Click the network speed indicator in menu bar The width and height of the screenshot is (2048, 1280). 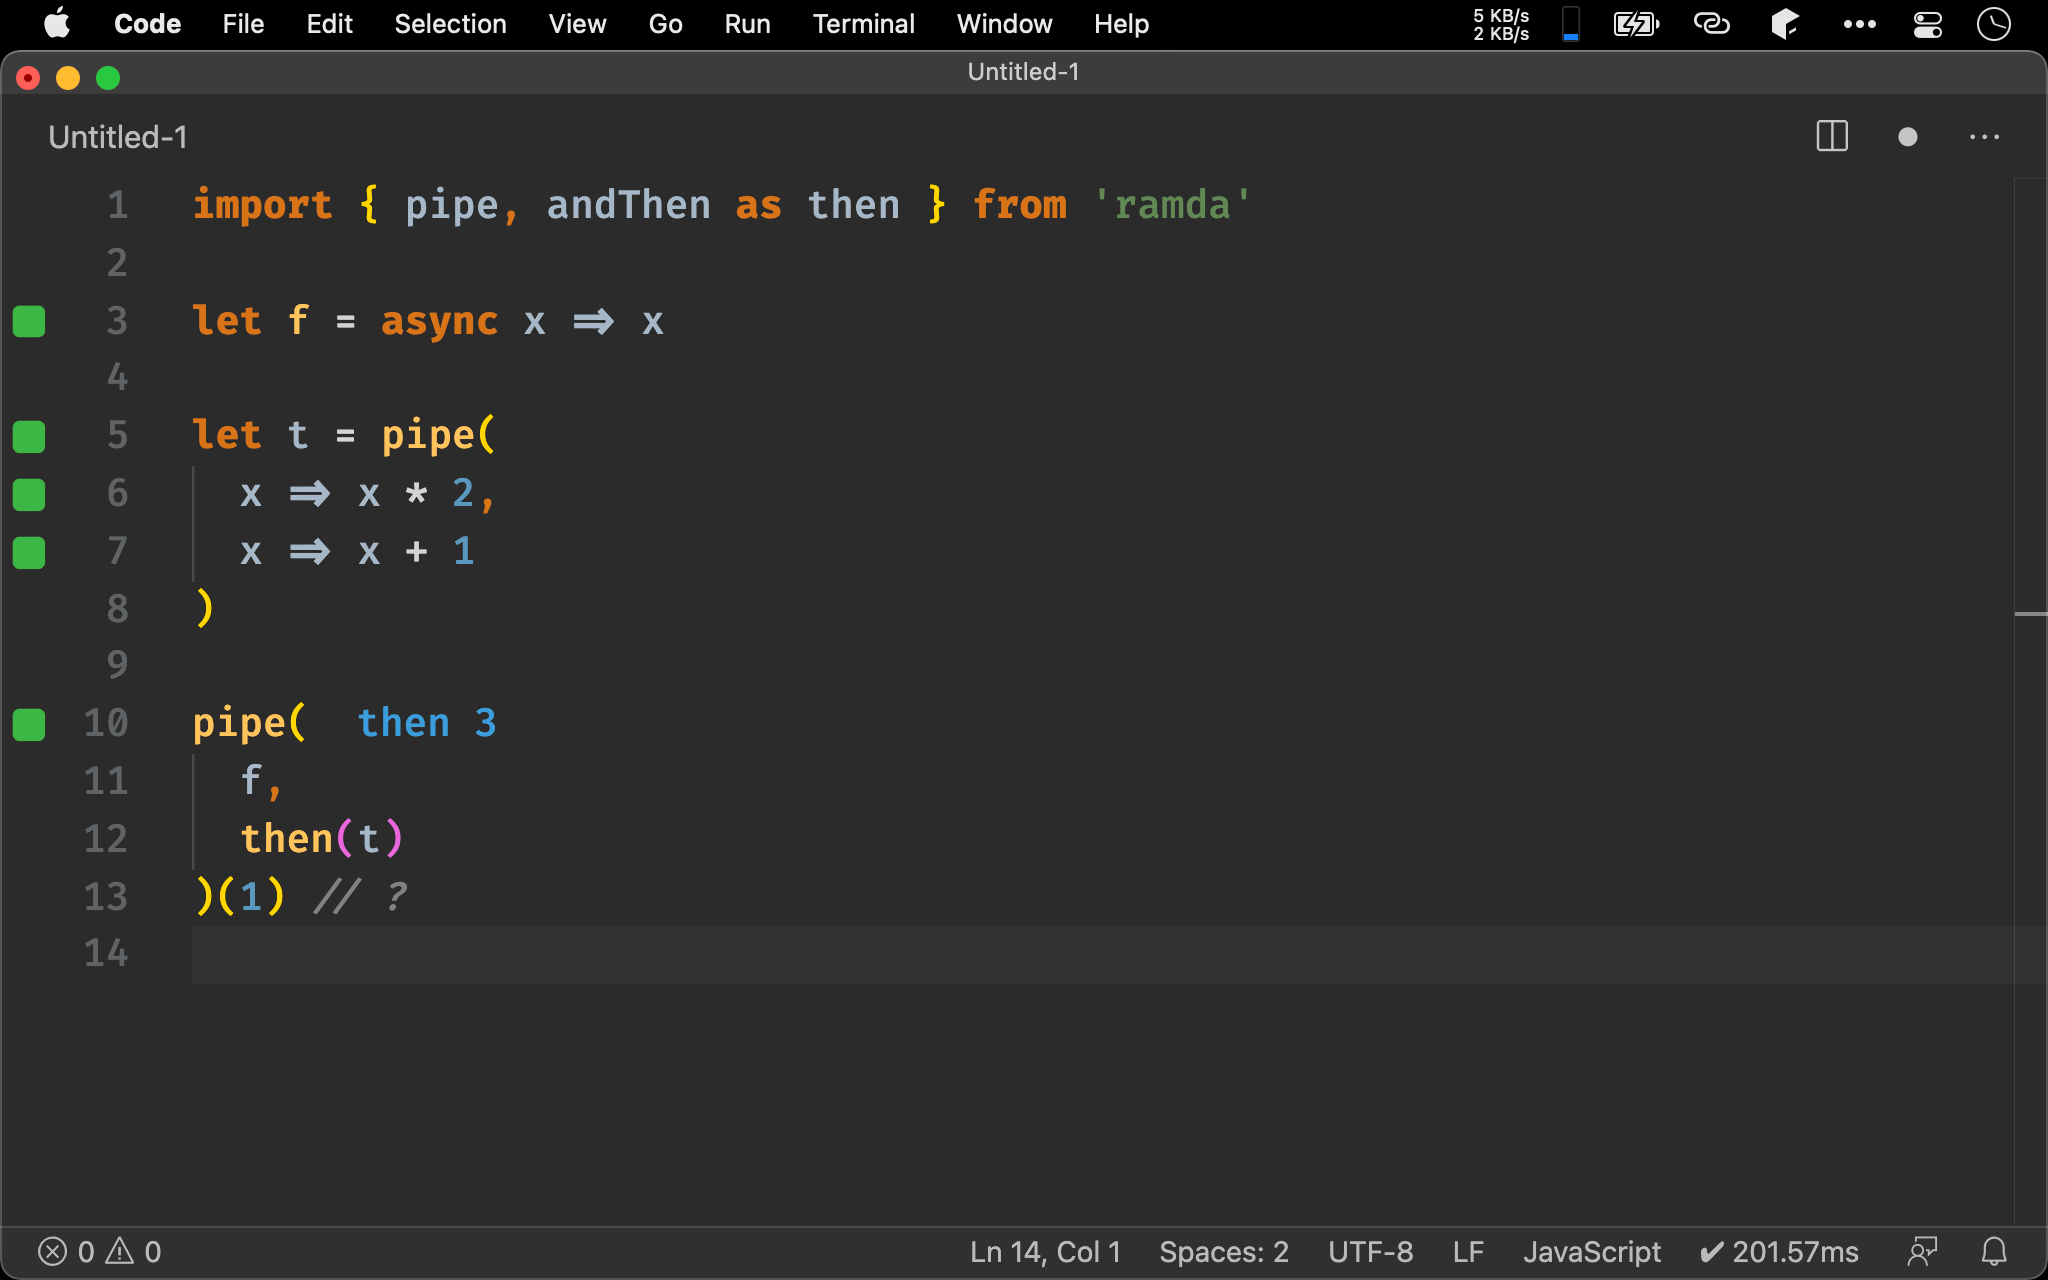coord(1501,24)
